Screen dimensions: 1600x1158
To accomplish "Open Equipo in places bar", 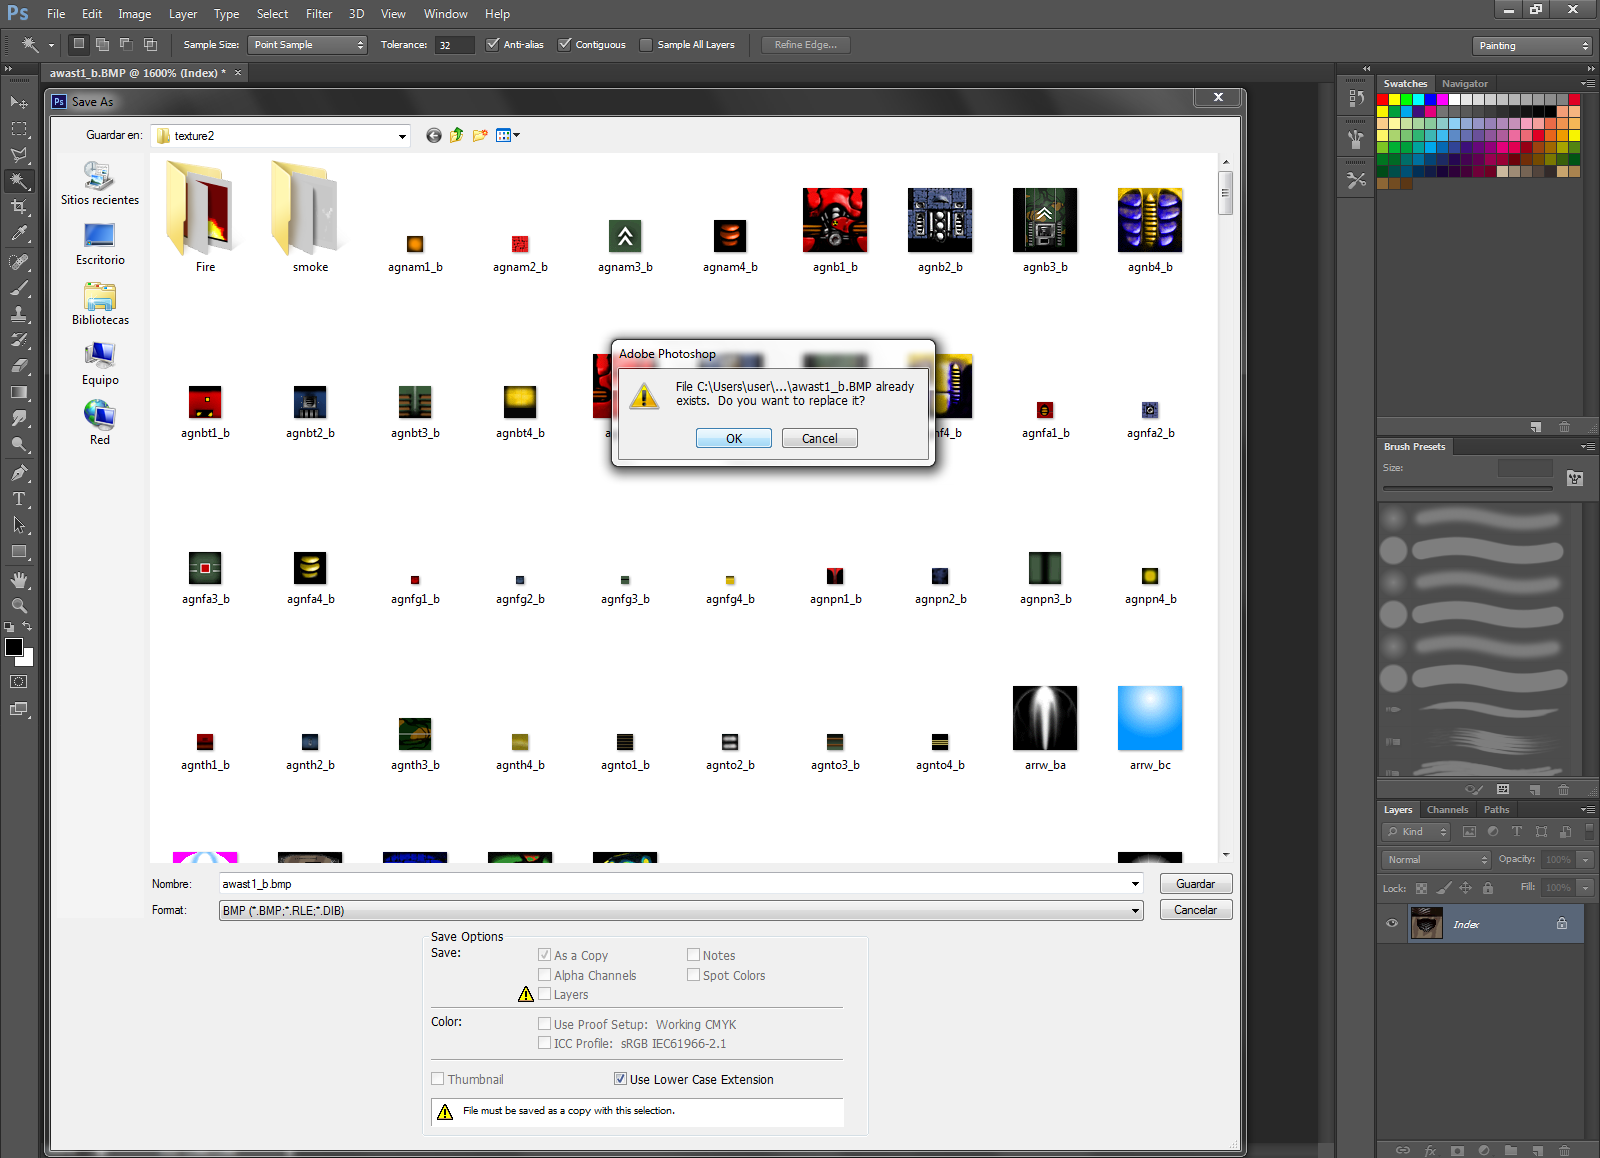I will pyautogui.click(x=100, y=364).
